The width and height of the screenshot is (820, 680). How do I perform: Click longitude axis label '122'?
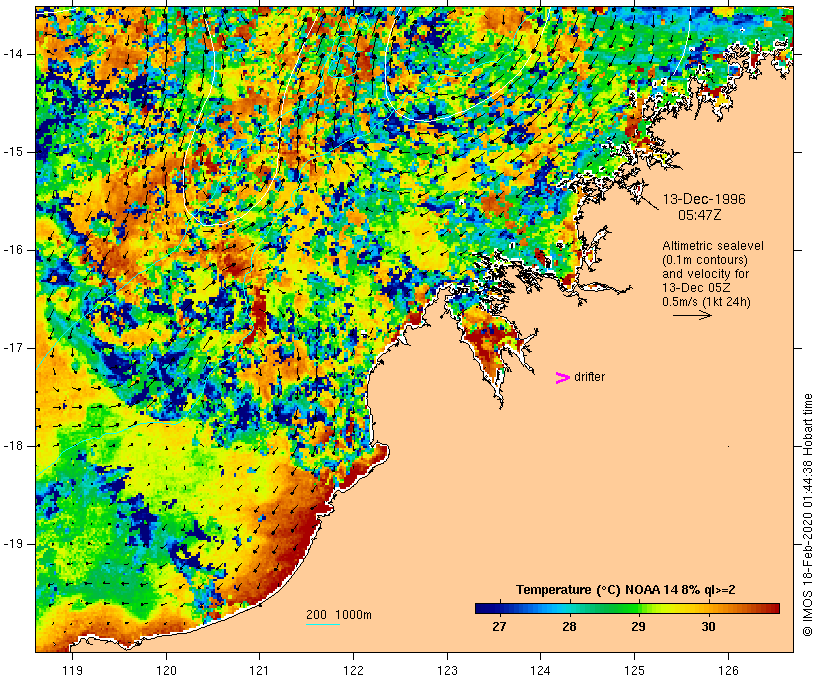pyautogui.click(x=354, y=671)
